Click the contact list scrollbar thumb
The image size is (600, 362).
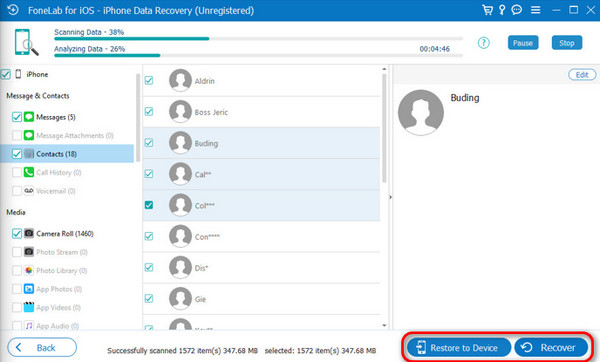click(x=384, y=128)
